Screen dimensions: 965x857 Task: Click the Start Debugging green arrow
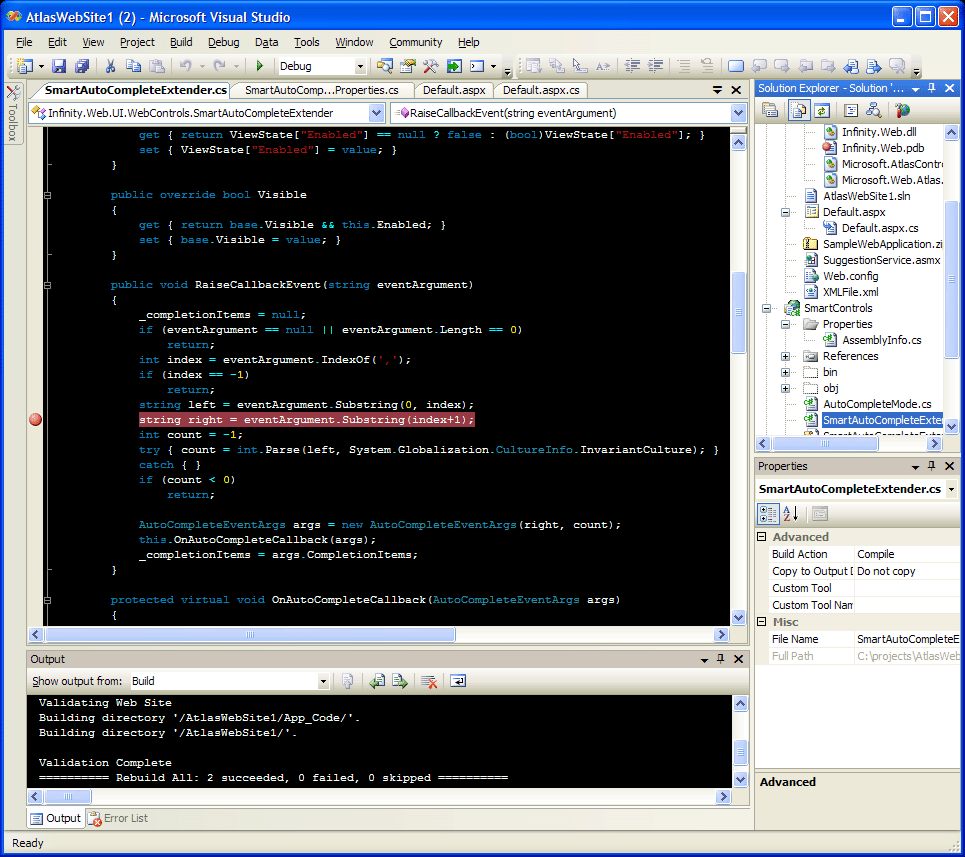pos(259,66)
